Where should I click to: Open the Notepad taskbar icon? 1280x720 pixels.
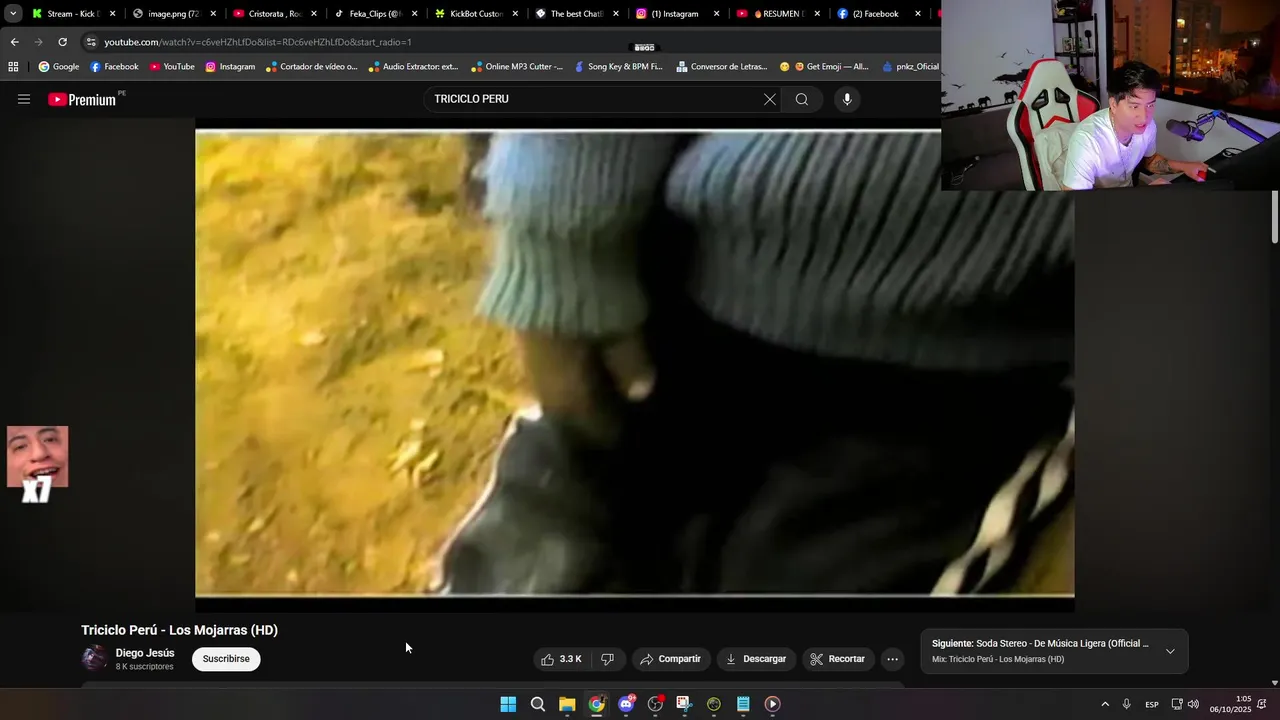pos(743,704)
